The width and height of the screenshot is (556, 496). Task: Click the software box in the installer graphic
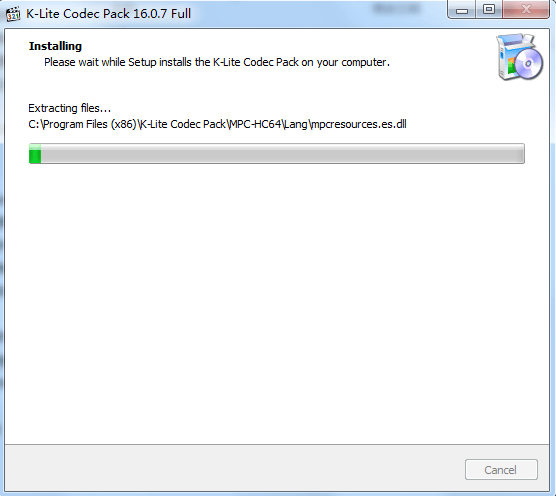tap(507, 57)
